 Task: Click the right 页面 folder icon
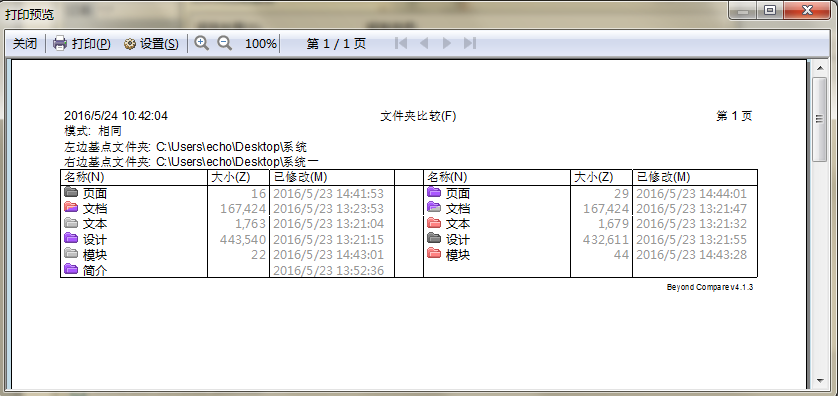click(434, 192)
